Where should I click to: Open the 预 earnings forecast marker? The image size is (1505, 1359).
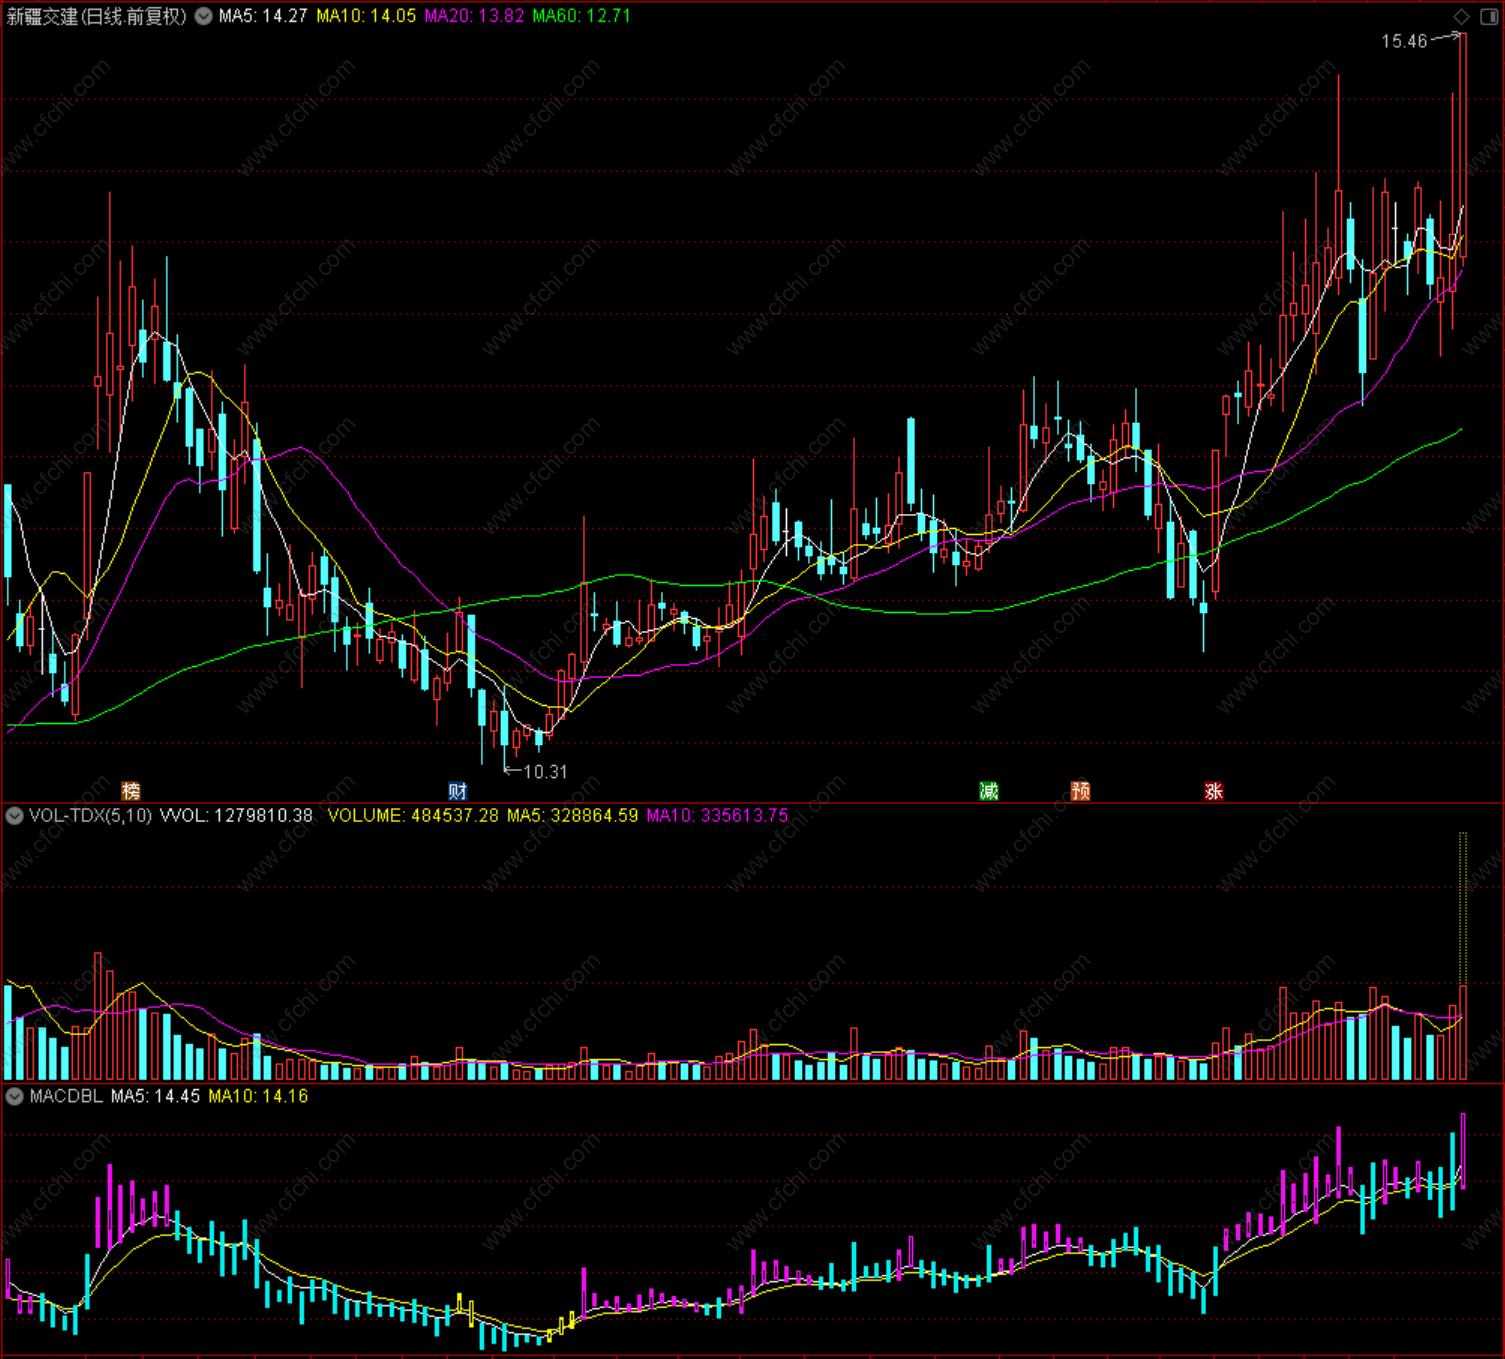[x=1081, y=791]
